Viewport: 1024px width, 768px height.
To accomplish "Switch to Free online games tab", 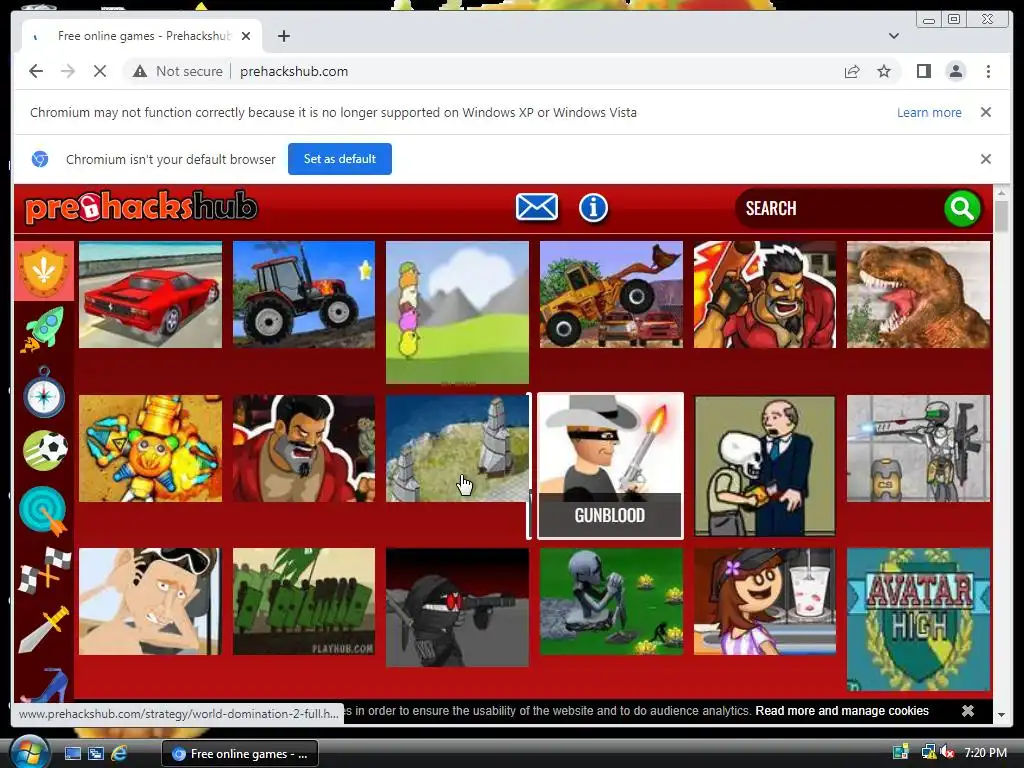I will click(x=144, y=36).
